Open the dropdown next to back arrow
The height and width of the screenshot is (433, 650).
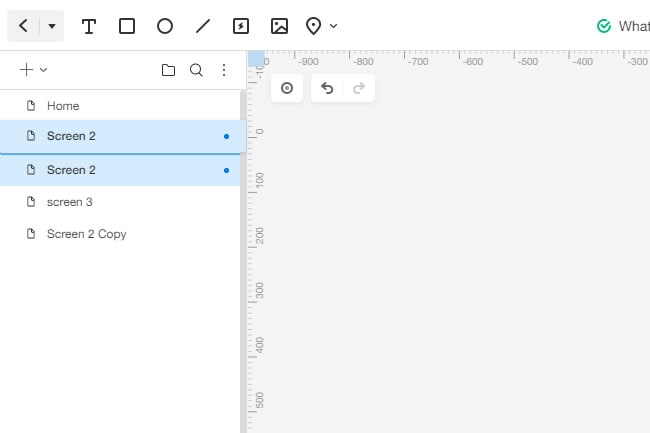coord(52,26)
